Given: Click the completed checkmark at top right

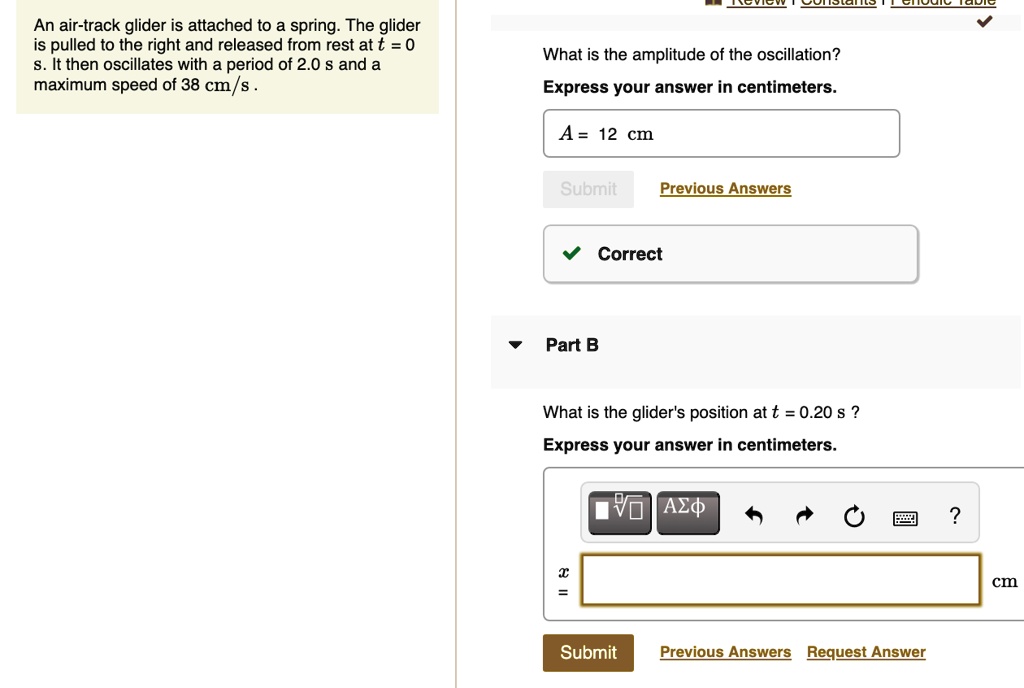Looking at the screenshot, I should point(984,22).
